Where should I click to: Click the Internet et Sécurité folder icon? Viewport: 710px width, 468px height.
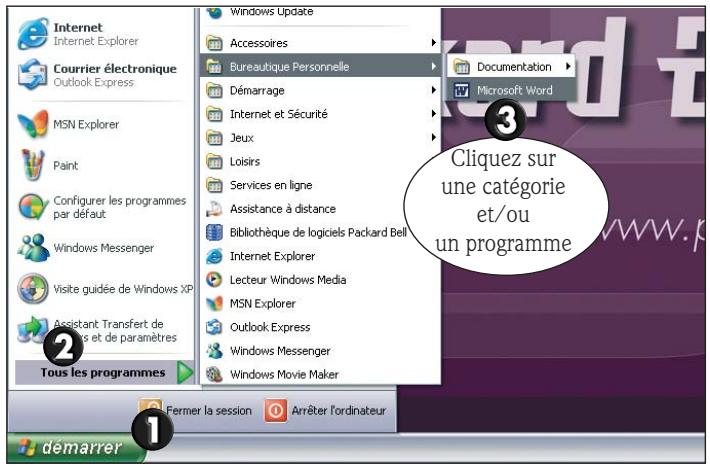pyautogui.click(x=214, y=114)
